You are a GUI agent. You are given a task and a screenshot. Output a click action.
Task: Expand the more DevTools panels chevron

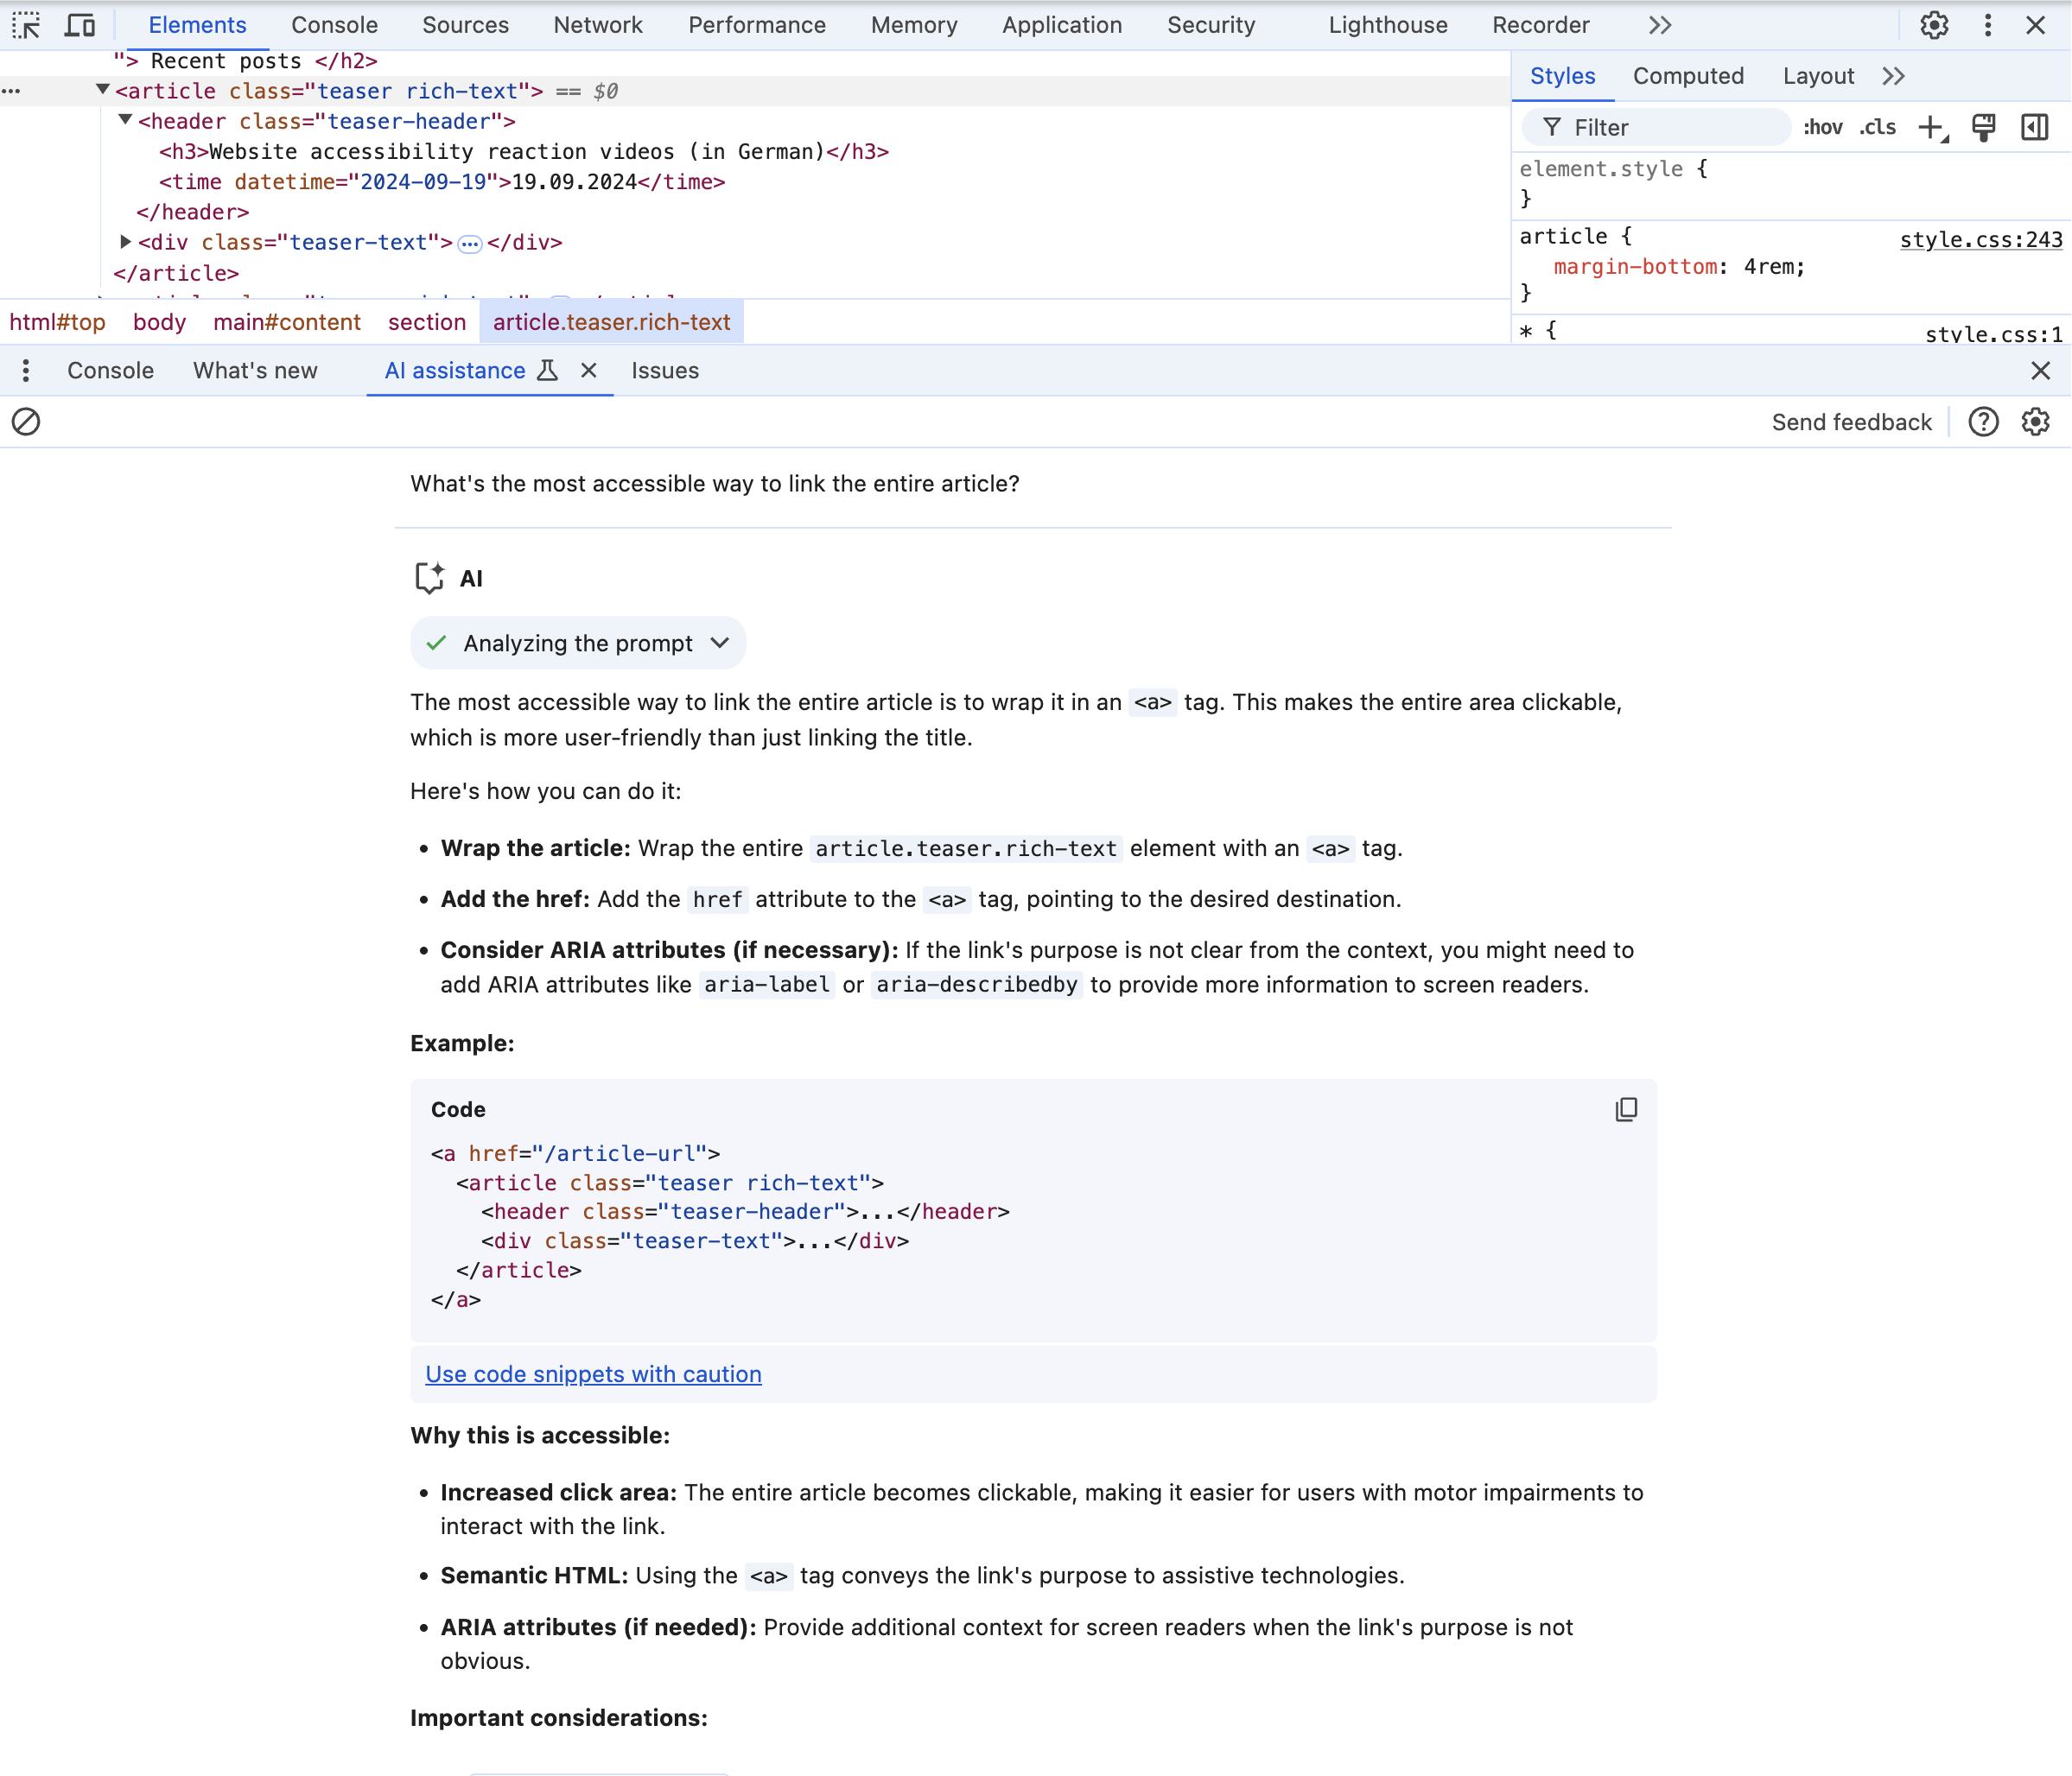(x=1660, y=25)
